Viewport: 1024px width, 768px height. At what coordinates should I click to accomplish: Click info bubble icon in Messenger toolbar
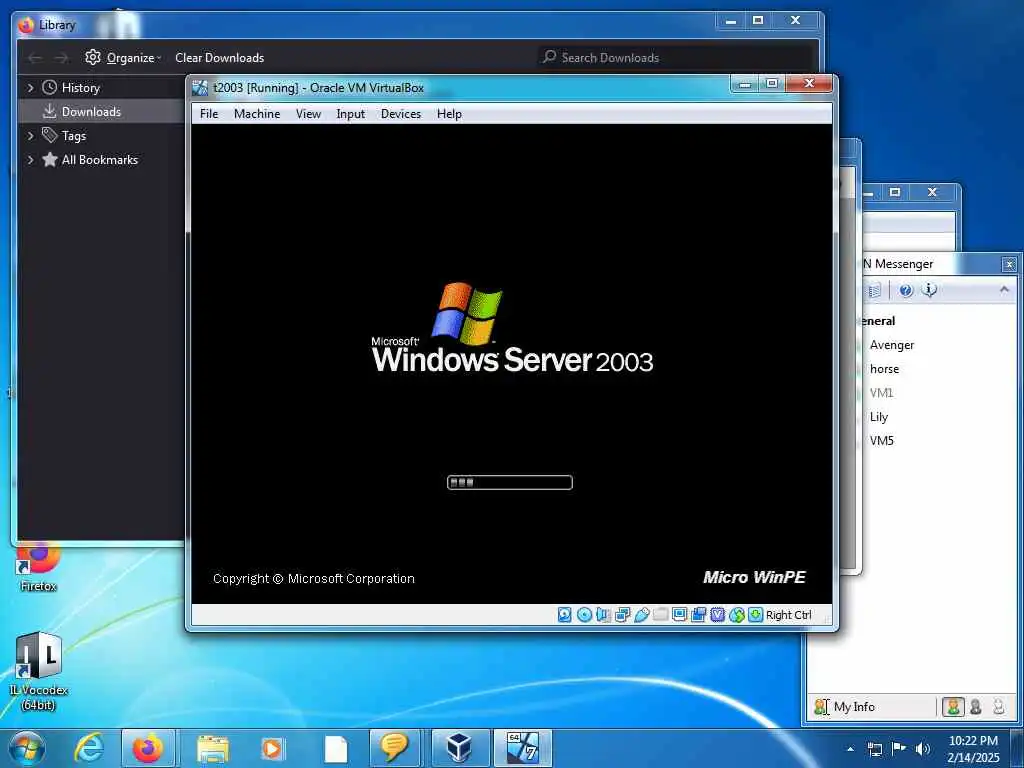click(x=929, y=290)
